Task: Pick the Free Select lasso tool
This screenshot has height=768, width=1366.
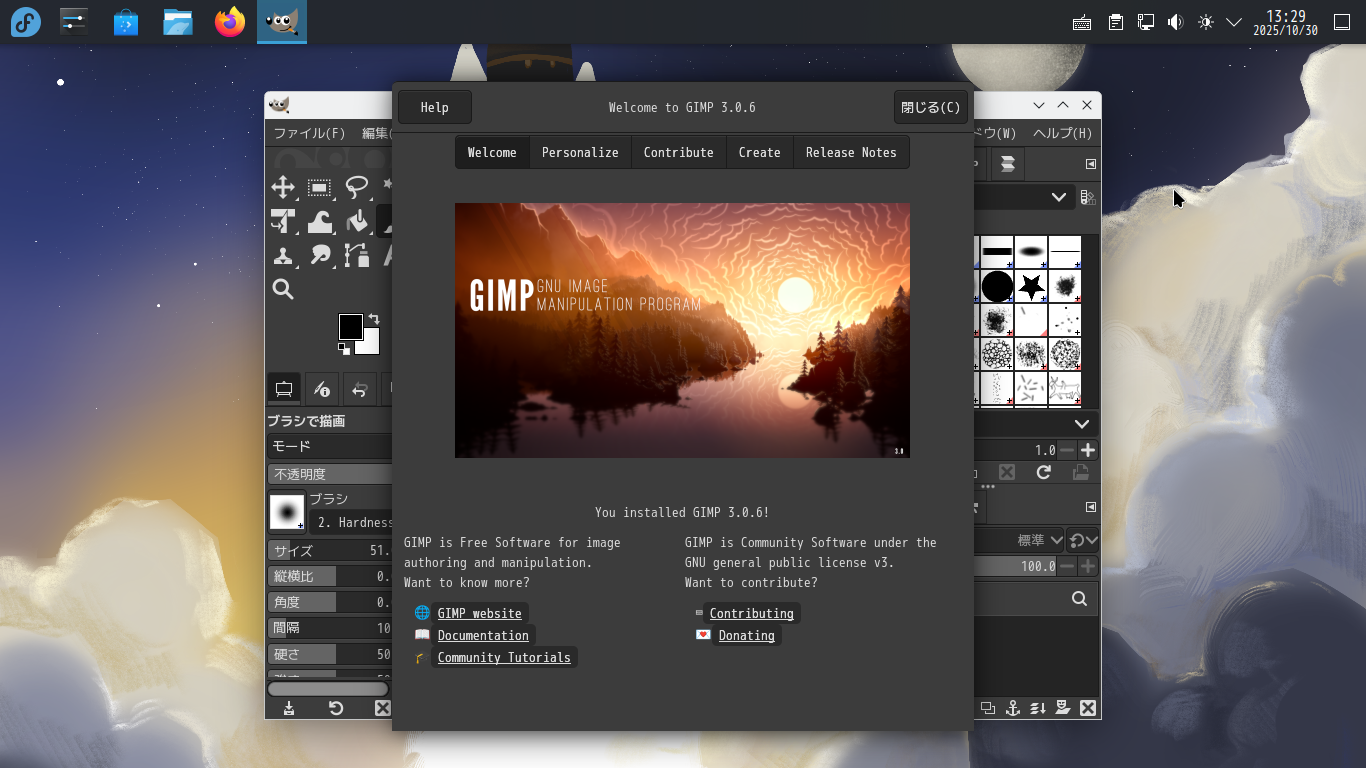Action: tap(356, 187)
